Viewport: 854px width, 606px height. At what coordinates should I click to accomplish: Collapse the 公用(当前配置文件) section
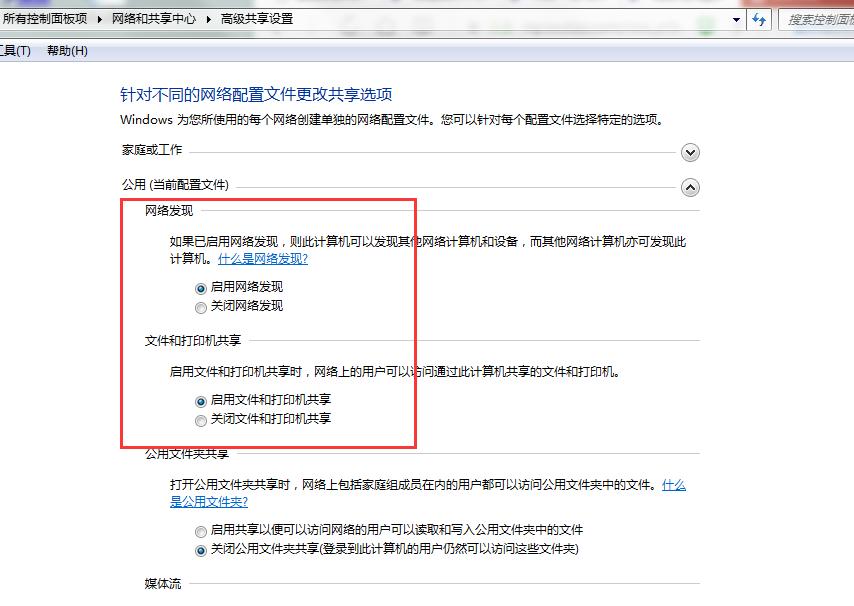[x=690, y=187]
